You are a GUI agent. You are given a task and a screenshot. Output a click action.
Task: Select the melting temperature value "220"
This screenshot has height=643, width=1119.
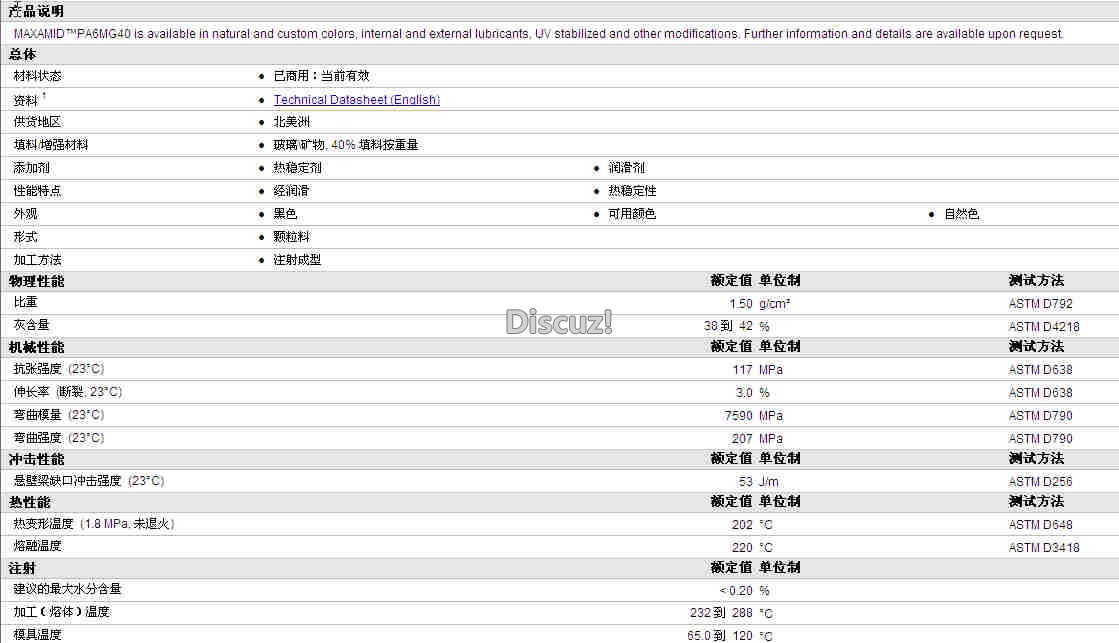click(x=742, y=547)
